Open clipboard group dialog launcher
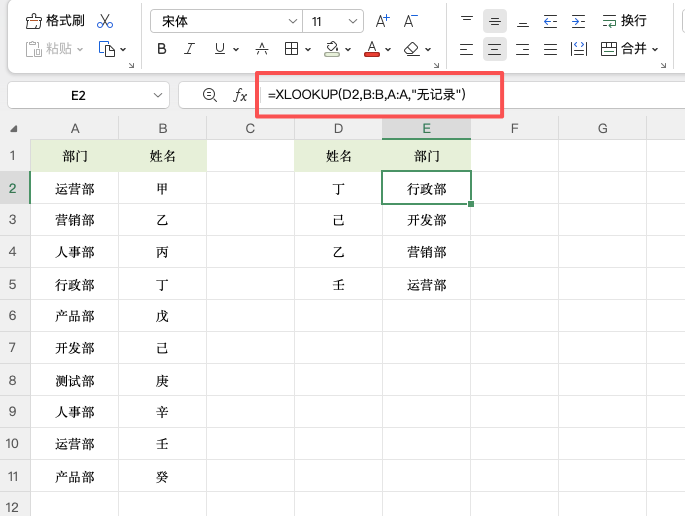The image size is (685, 516). point(131,65)
